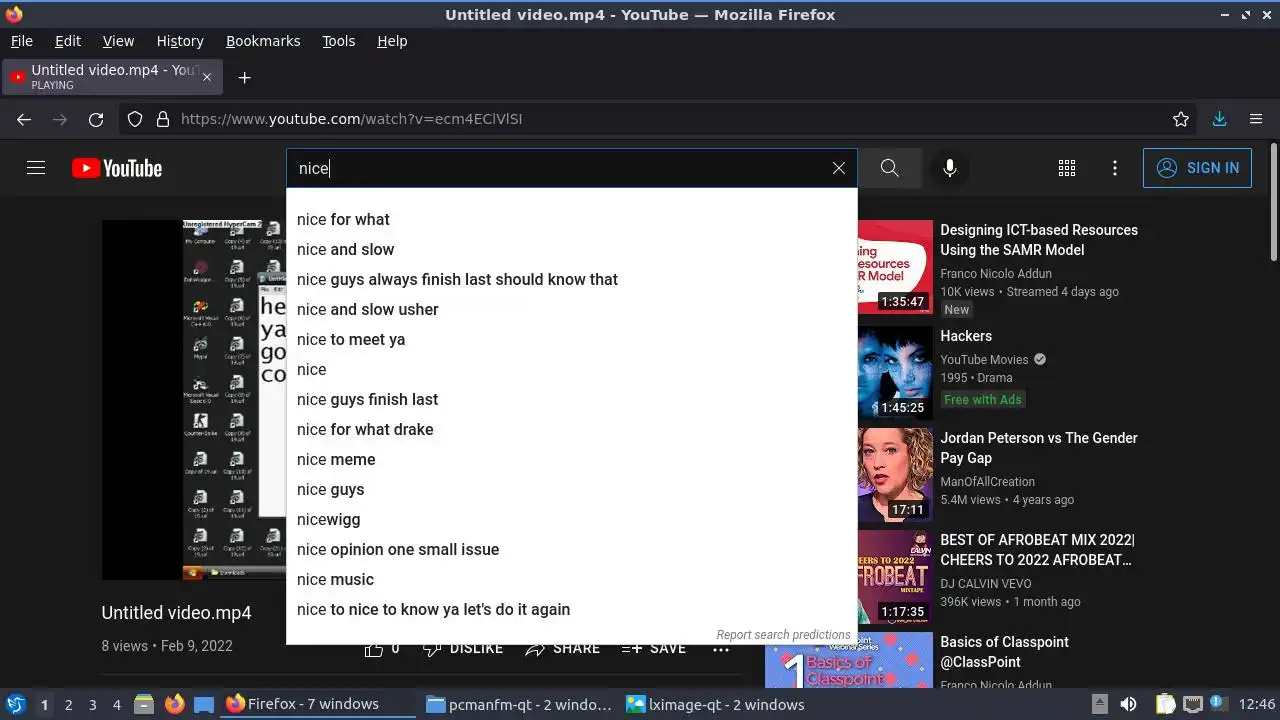Screen dimensions: 1280x720
Task: Open the View menu
Action: coord(118,41)
